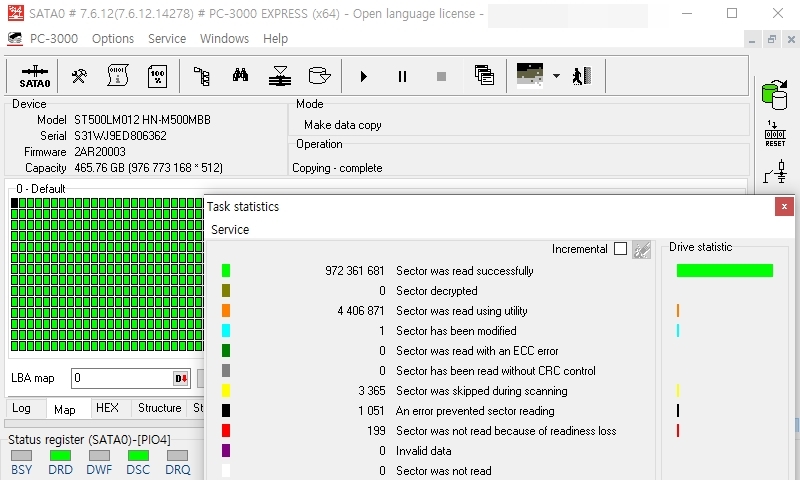Click the sector map build icon

tap(280, 76)
